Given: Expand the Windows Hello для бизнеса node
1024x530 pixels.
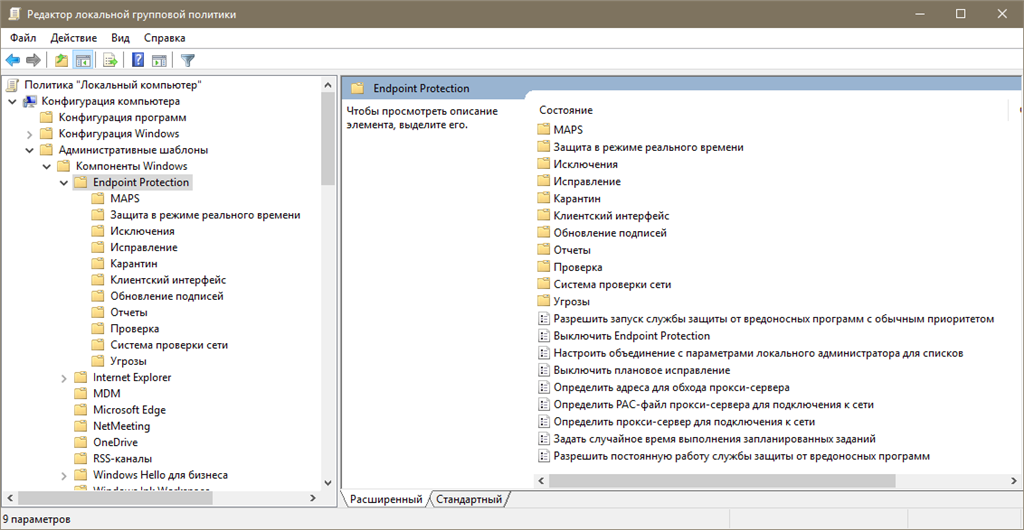Looking at the screenshot, I should pyautogui.click(x=63, y=475).
